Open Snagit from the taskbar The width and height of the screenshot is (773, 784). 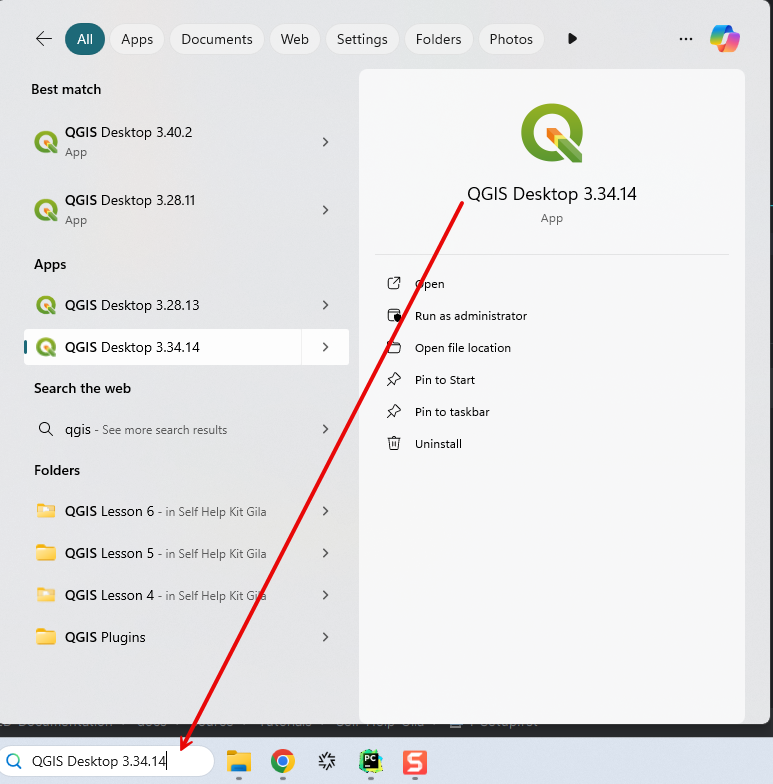415,762
